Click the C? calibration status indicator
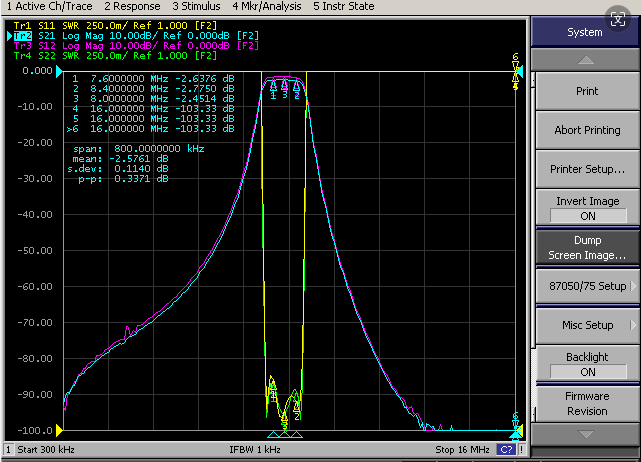 coord(506,450)
